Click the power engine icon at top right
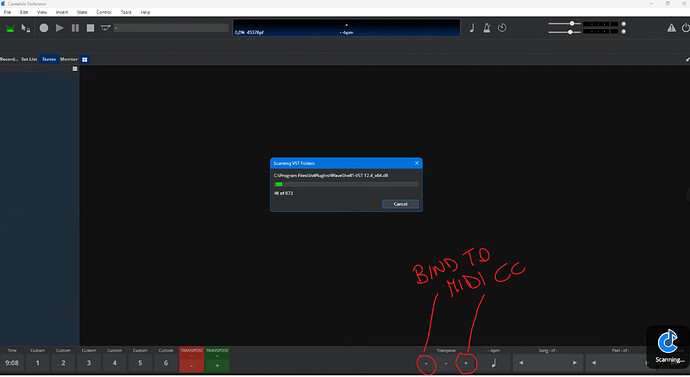 [686, 28]
